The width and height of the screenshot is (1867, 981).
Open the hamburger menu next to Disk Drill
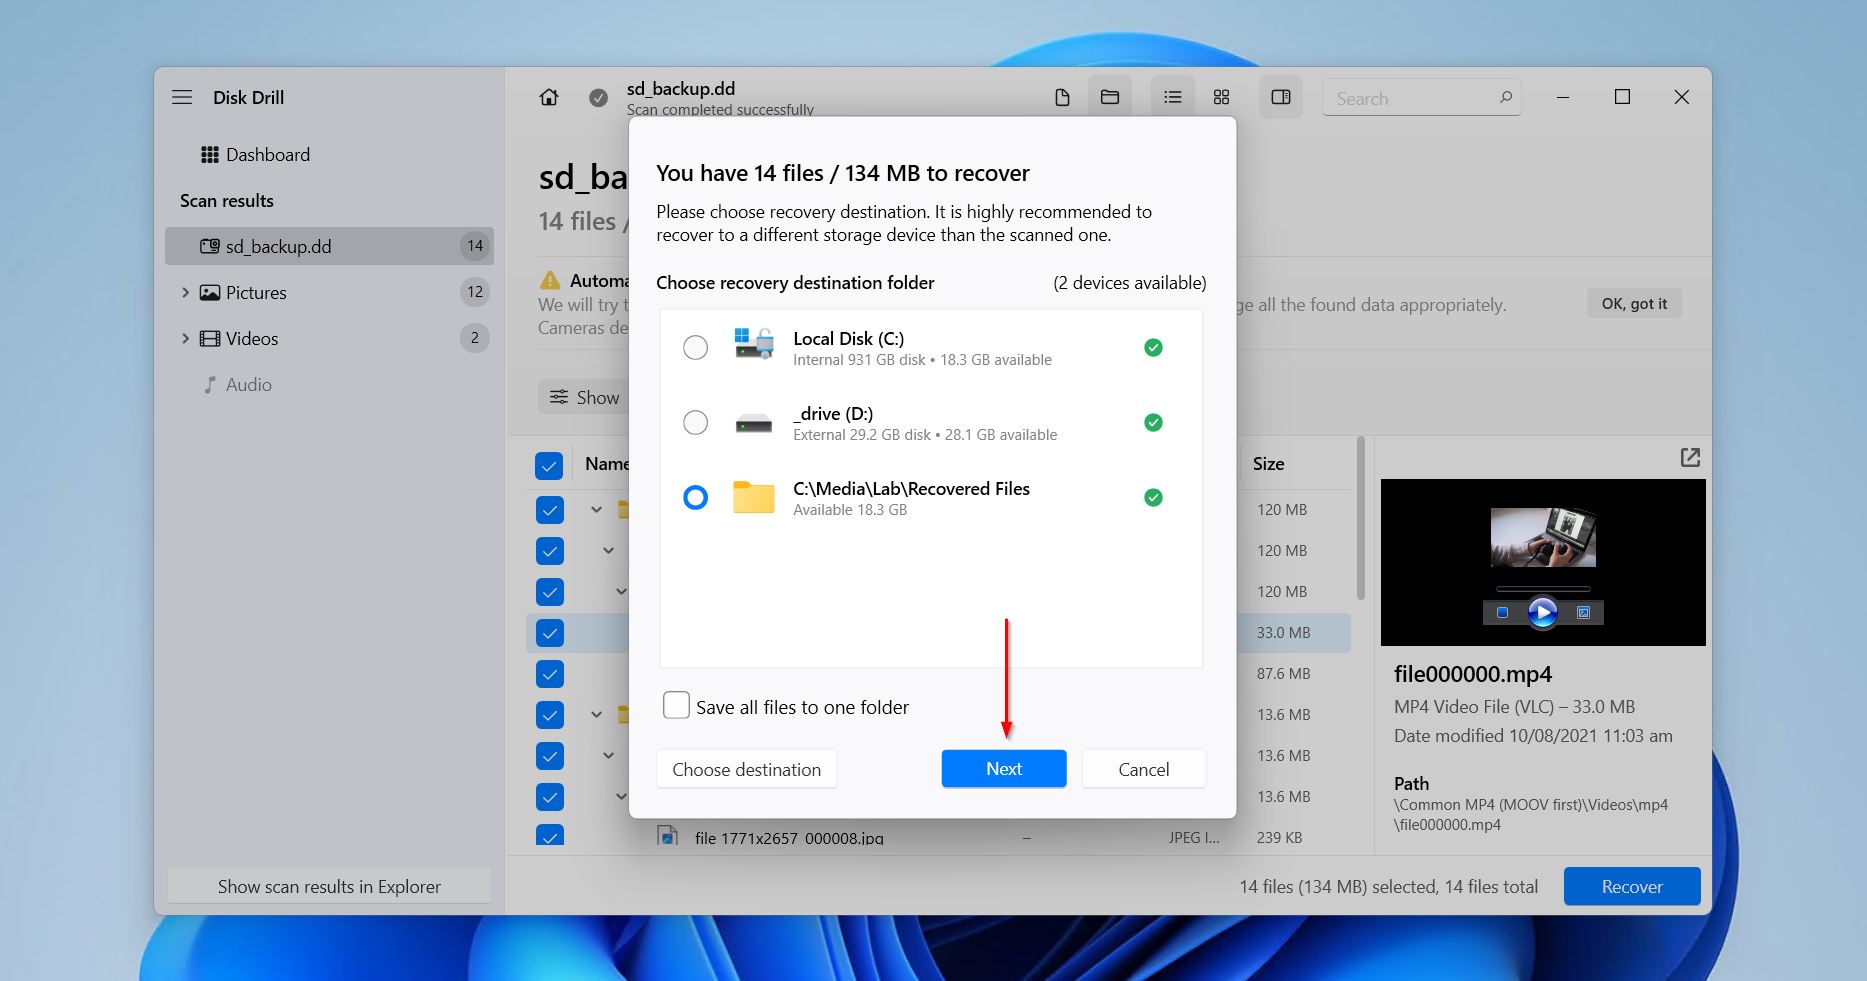tap(181, 96)
